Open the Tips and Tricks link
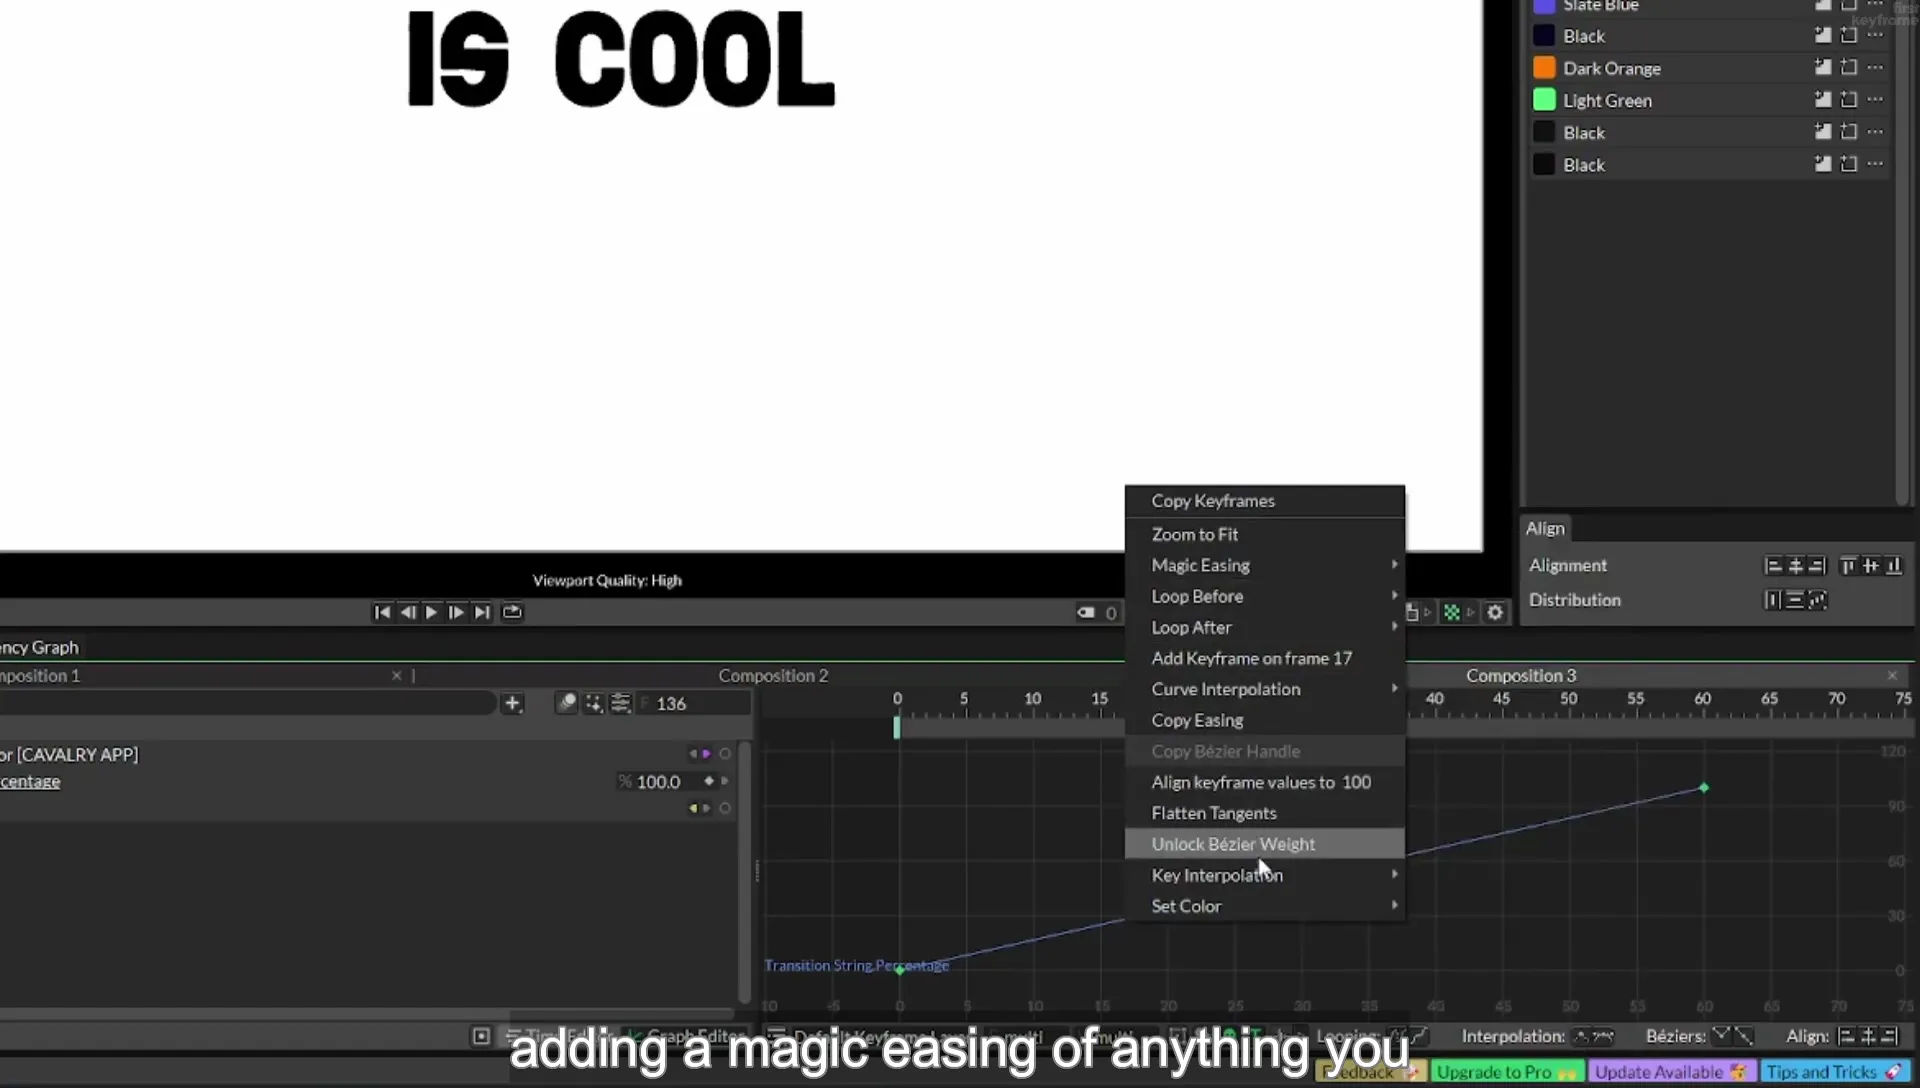The image size is (1920, 1088). 1834,1072
